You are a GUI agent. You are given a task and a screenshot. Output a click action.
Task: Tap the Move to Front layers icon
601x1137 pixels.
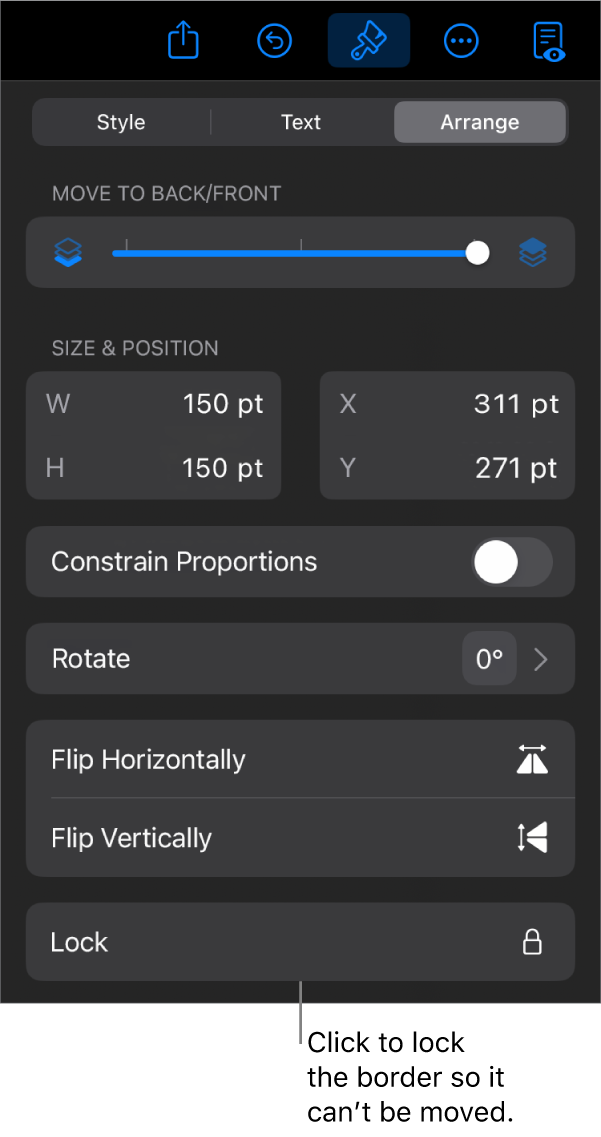click(533, 252)
